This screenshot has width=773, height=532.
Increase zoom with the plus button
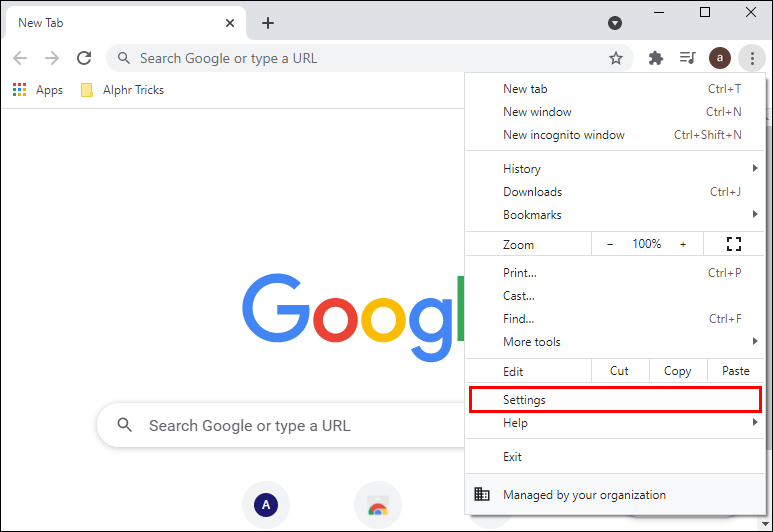point(683,244)
